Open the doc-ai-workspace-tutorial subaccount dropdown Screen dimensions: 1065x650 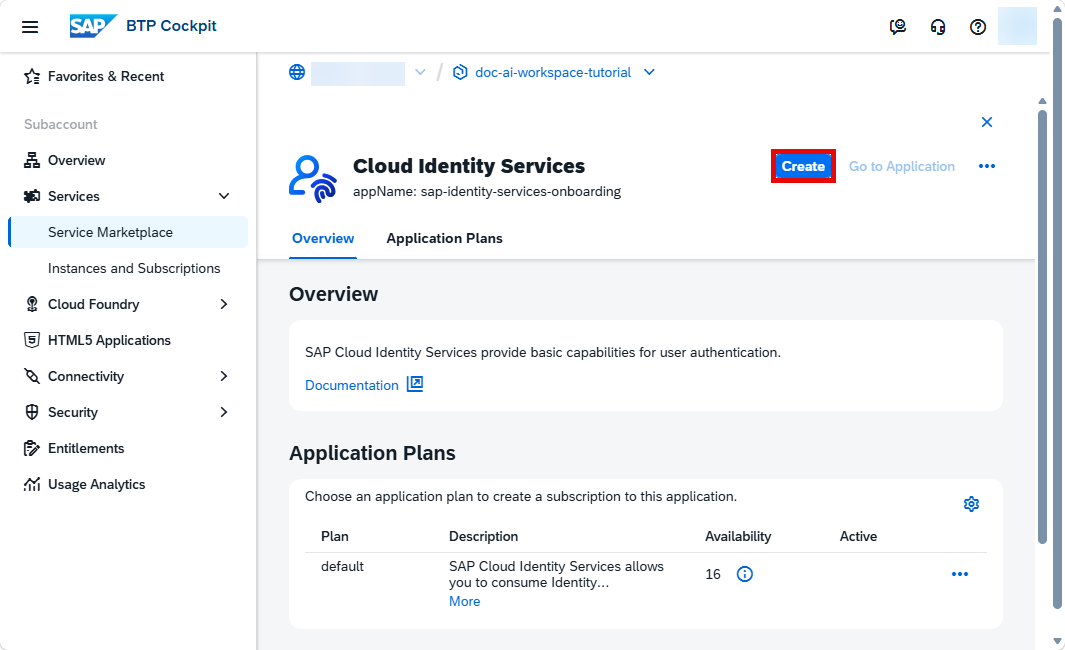point(649,72)
